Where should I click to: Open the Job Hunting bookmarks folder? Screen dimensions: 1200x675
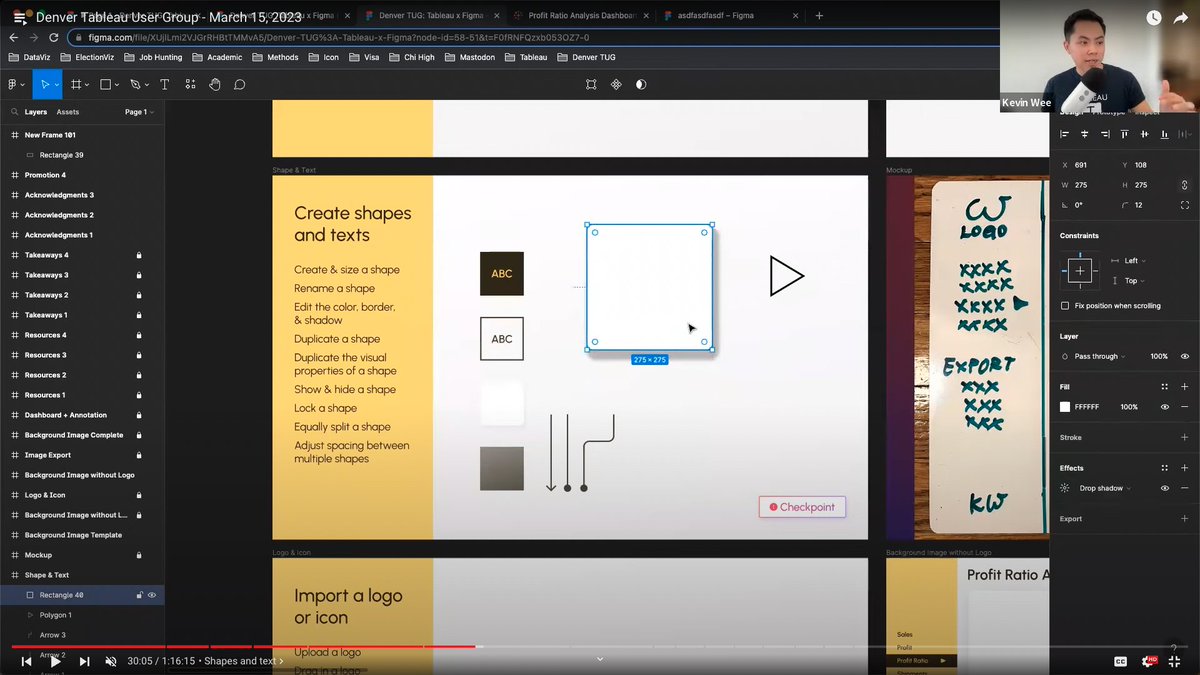[155, 57]
